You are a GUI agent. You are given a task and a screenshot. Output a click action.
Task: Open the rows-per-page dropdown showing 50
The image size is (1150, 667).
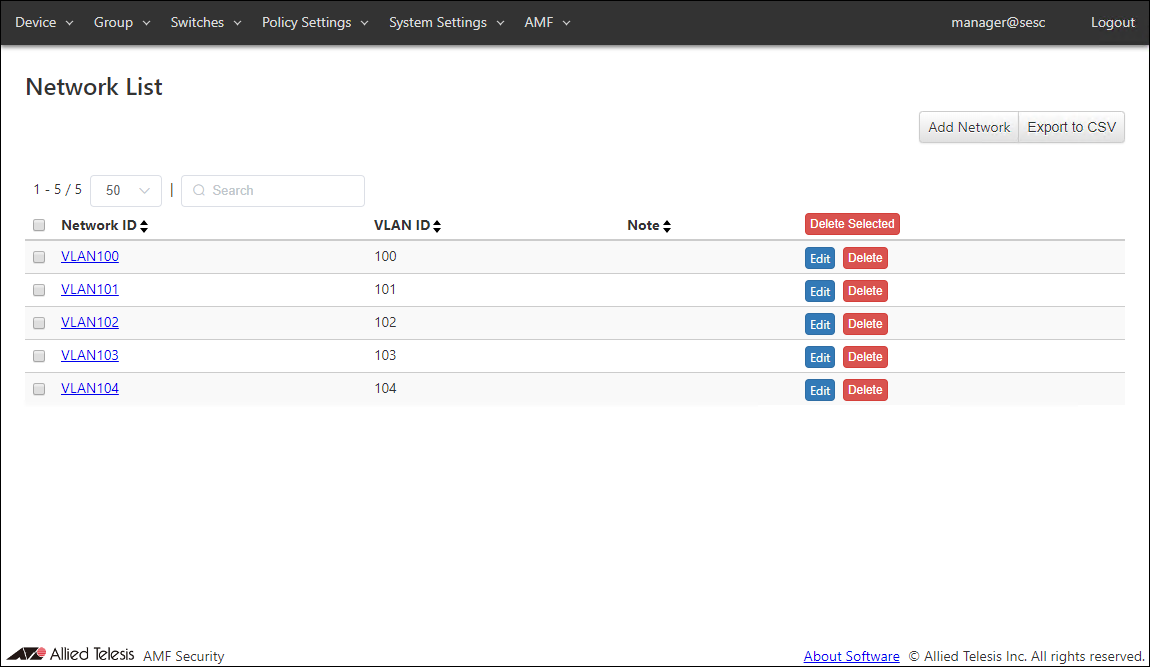(x=126, y=191)
